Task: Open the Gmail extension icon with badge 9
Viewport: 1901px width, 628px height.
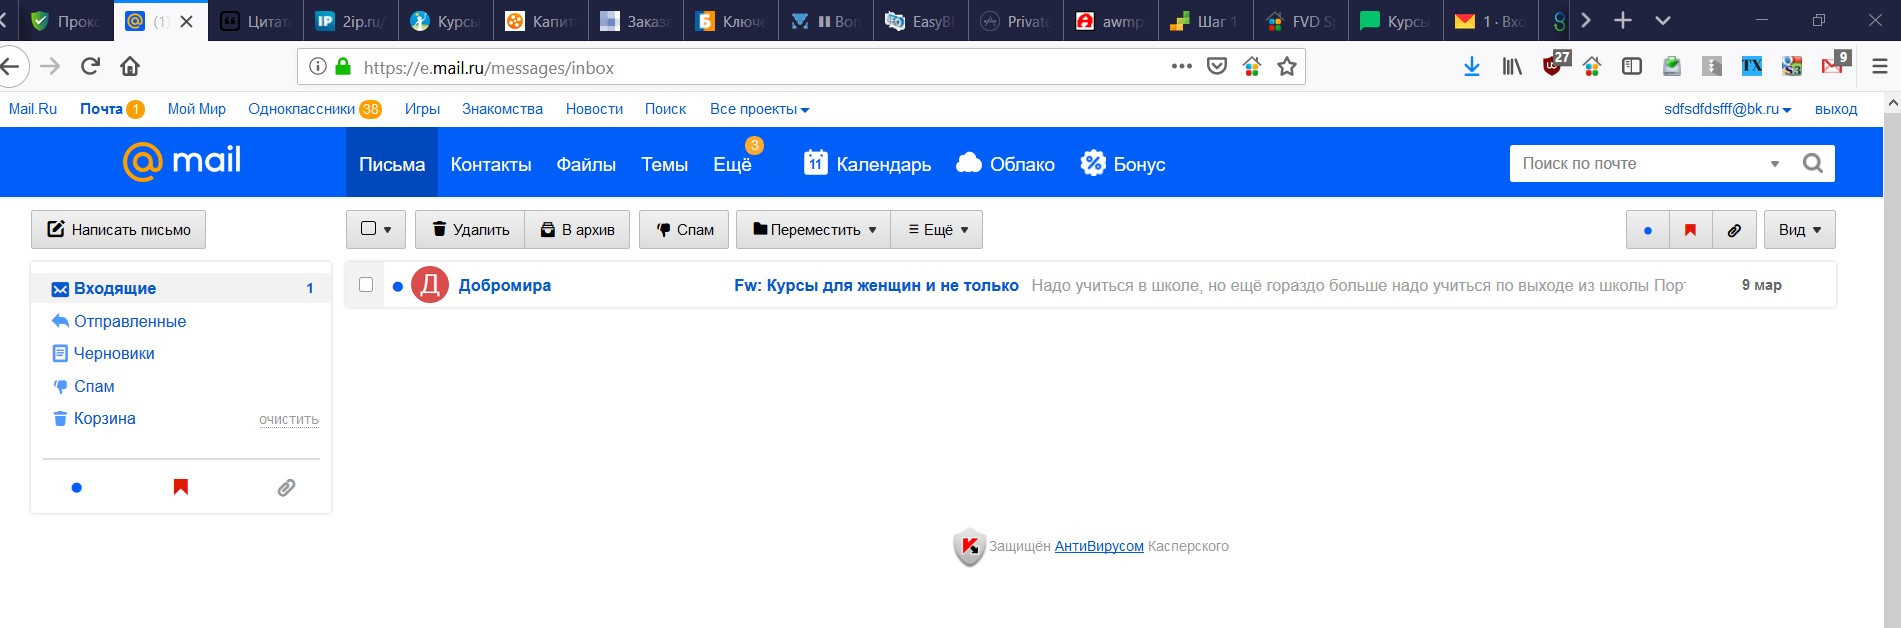Action: tap(1835, 65)
